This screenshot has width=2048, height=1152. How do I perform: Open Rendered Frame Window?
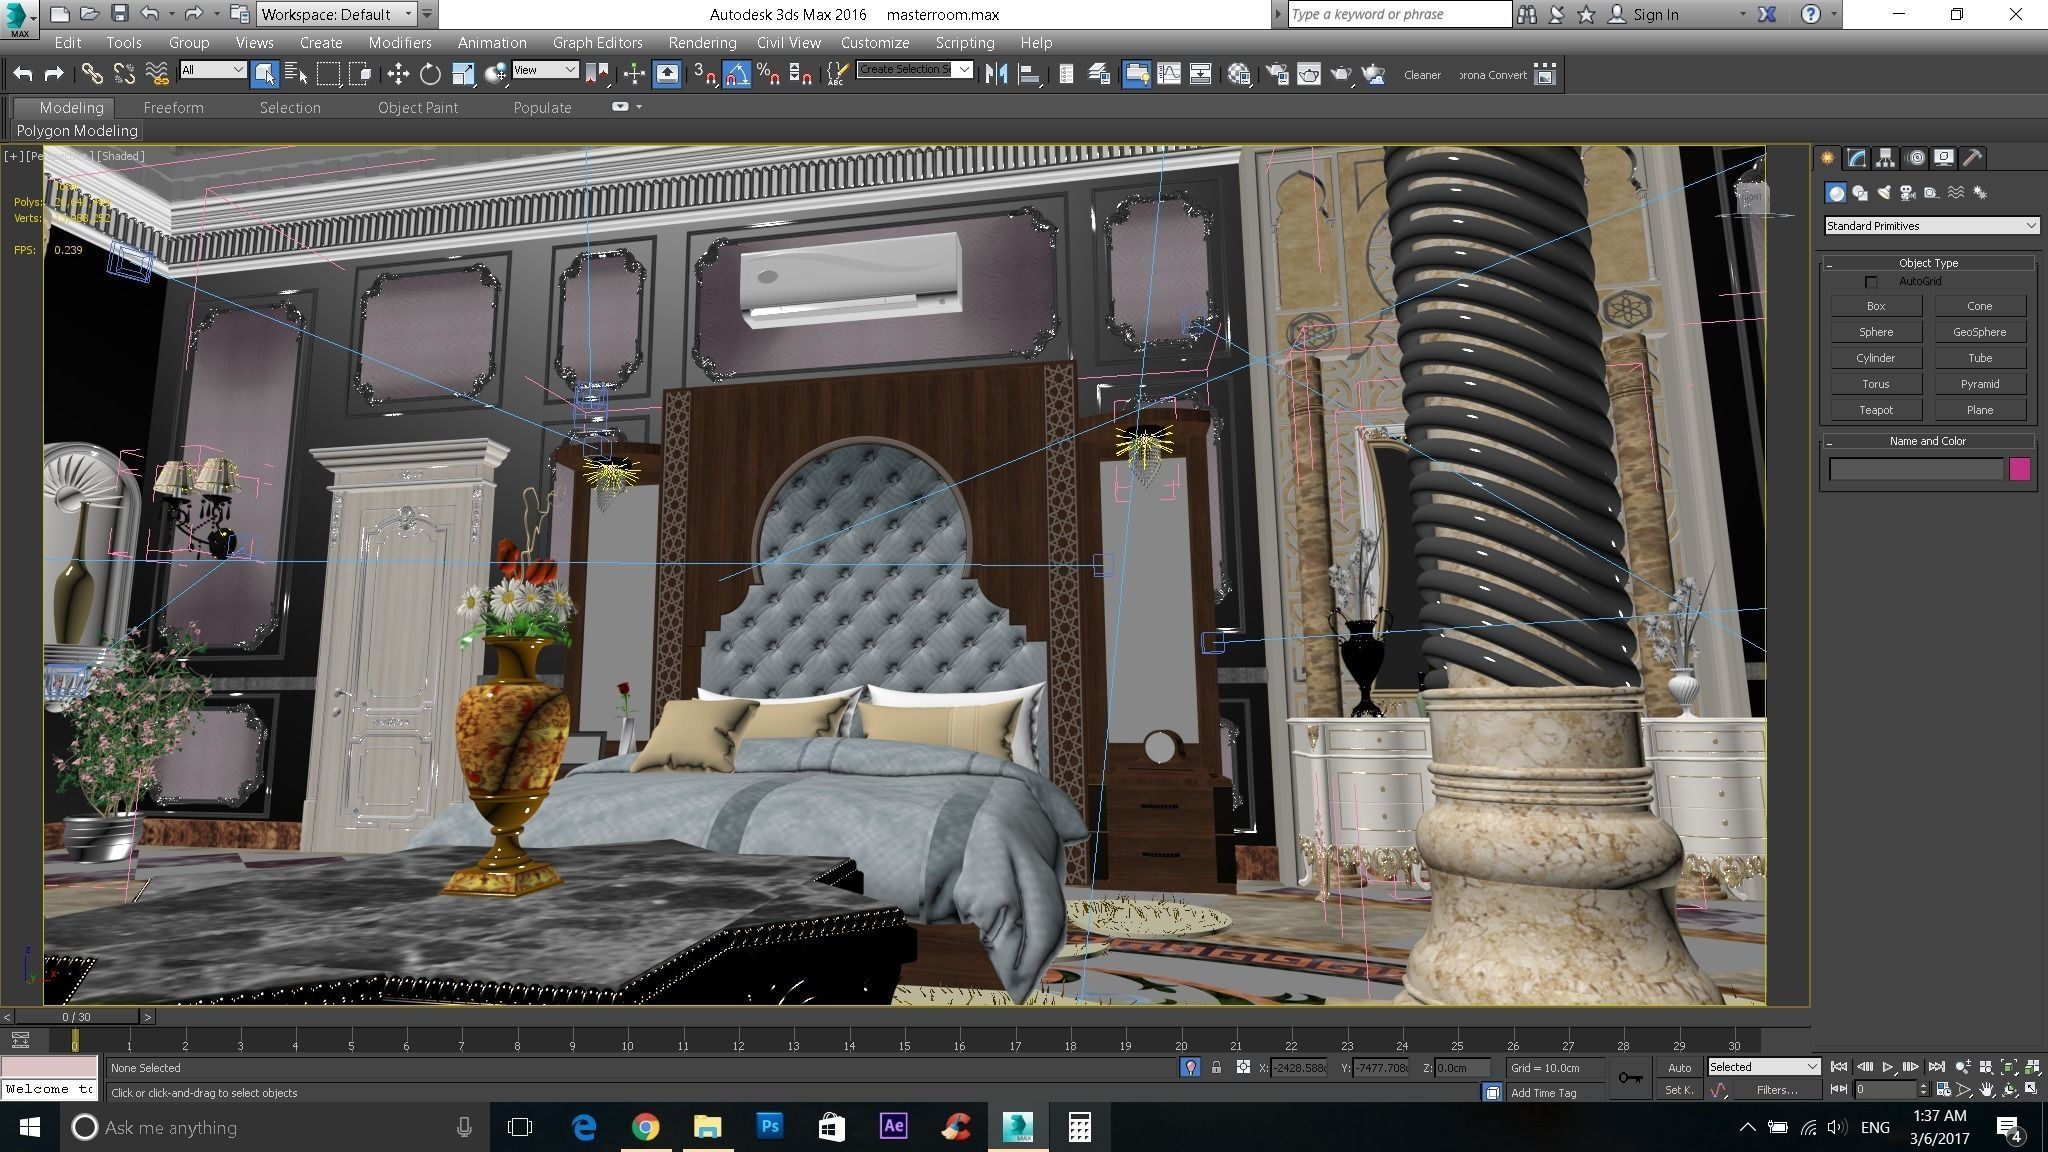point(1309,74)
